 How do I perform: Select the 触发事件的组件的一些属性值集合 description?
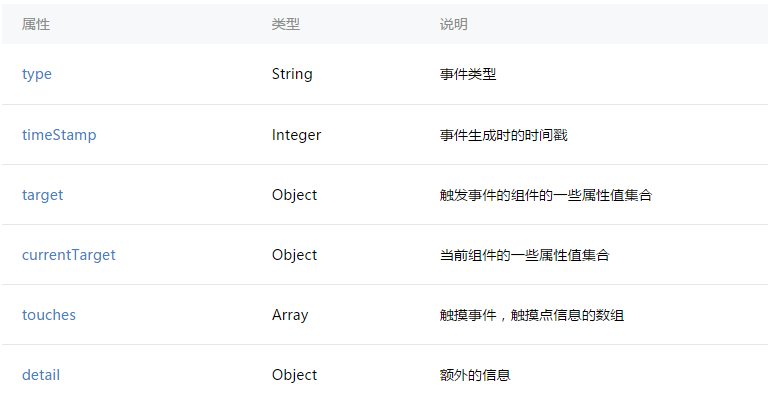coord(545,195)
